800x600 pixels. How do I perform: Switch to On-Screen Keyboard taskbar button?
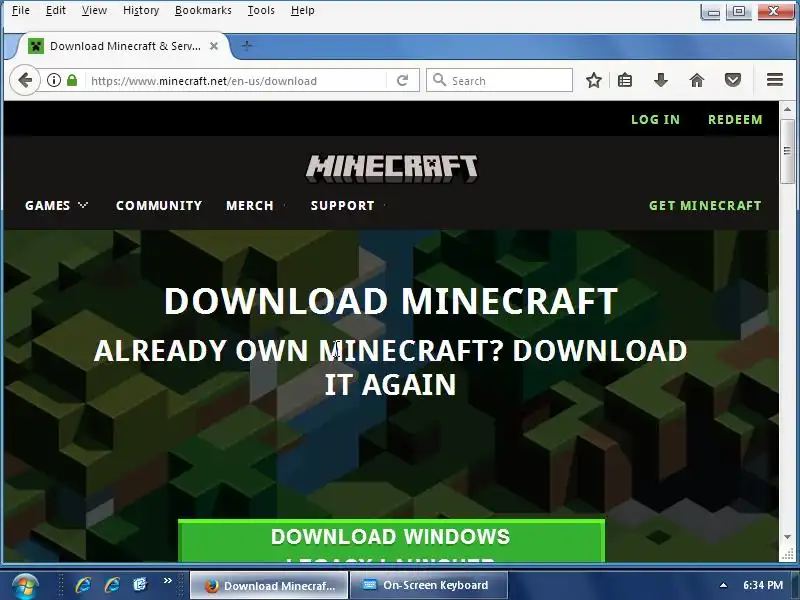[x=429, y=585]
